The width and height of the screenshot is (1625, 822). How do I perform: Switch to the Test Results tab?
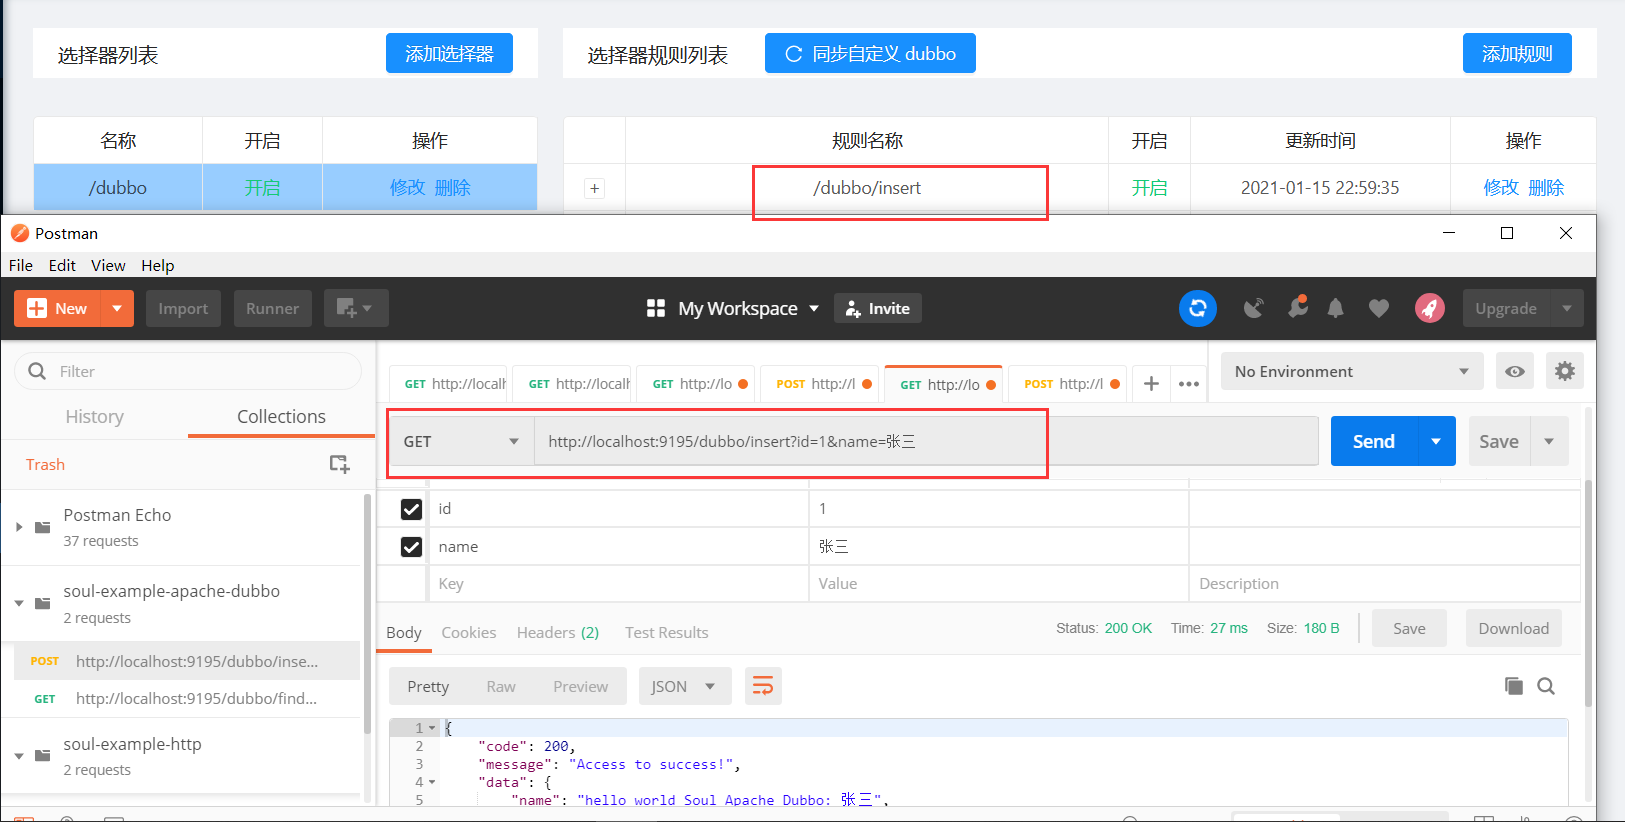point(666,632)
